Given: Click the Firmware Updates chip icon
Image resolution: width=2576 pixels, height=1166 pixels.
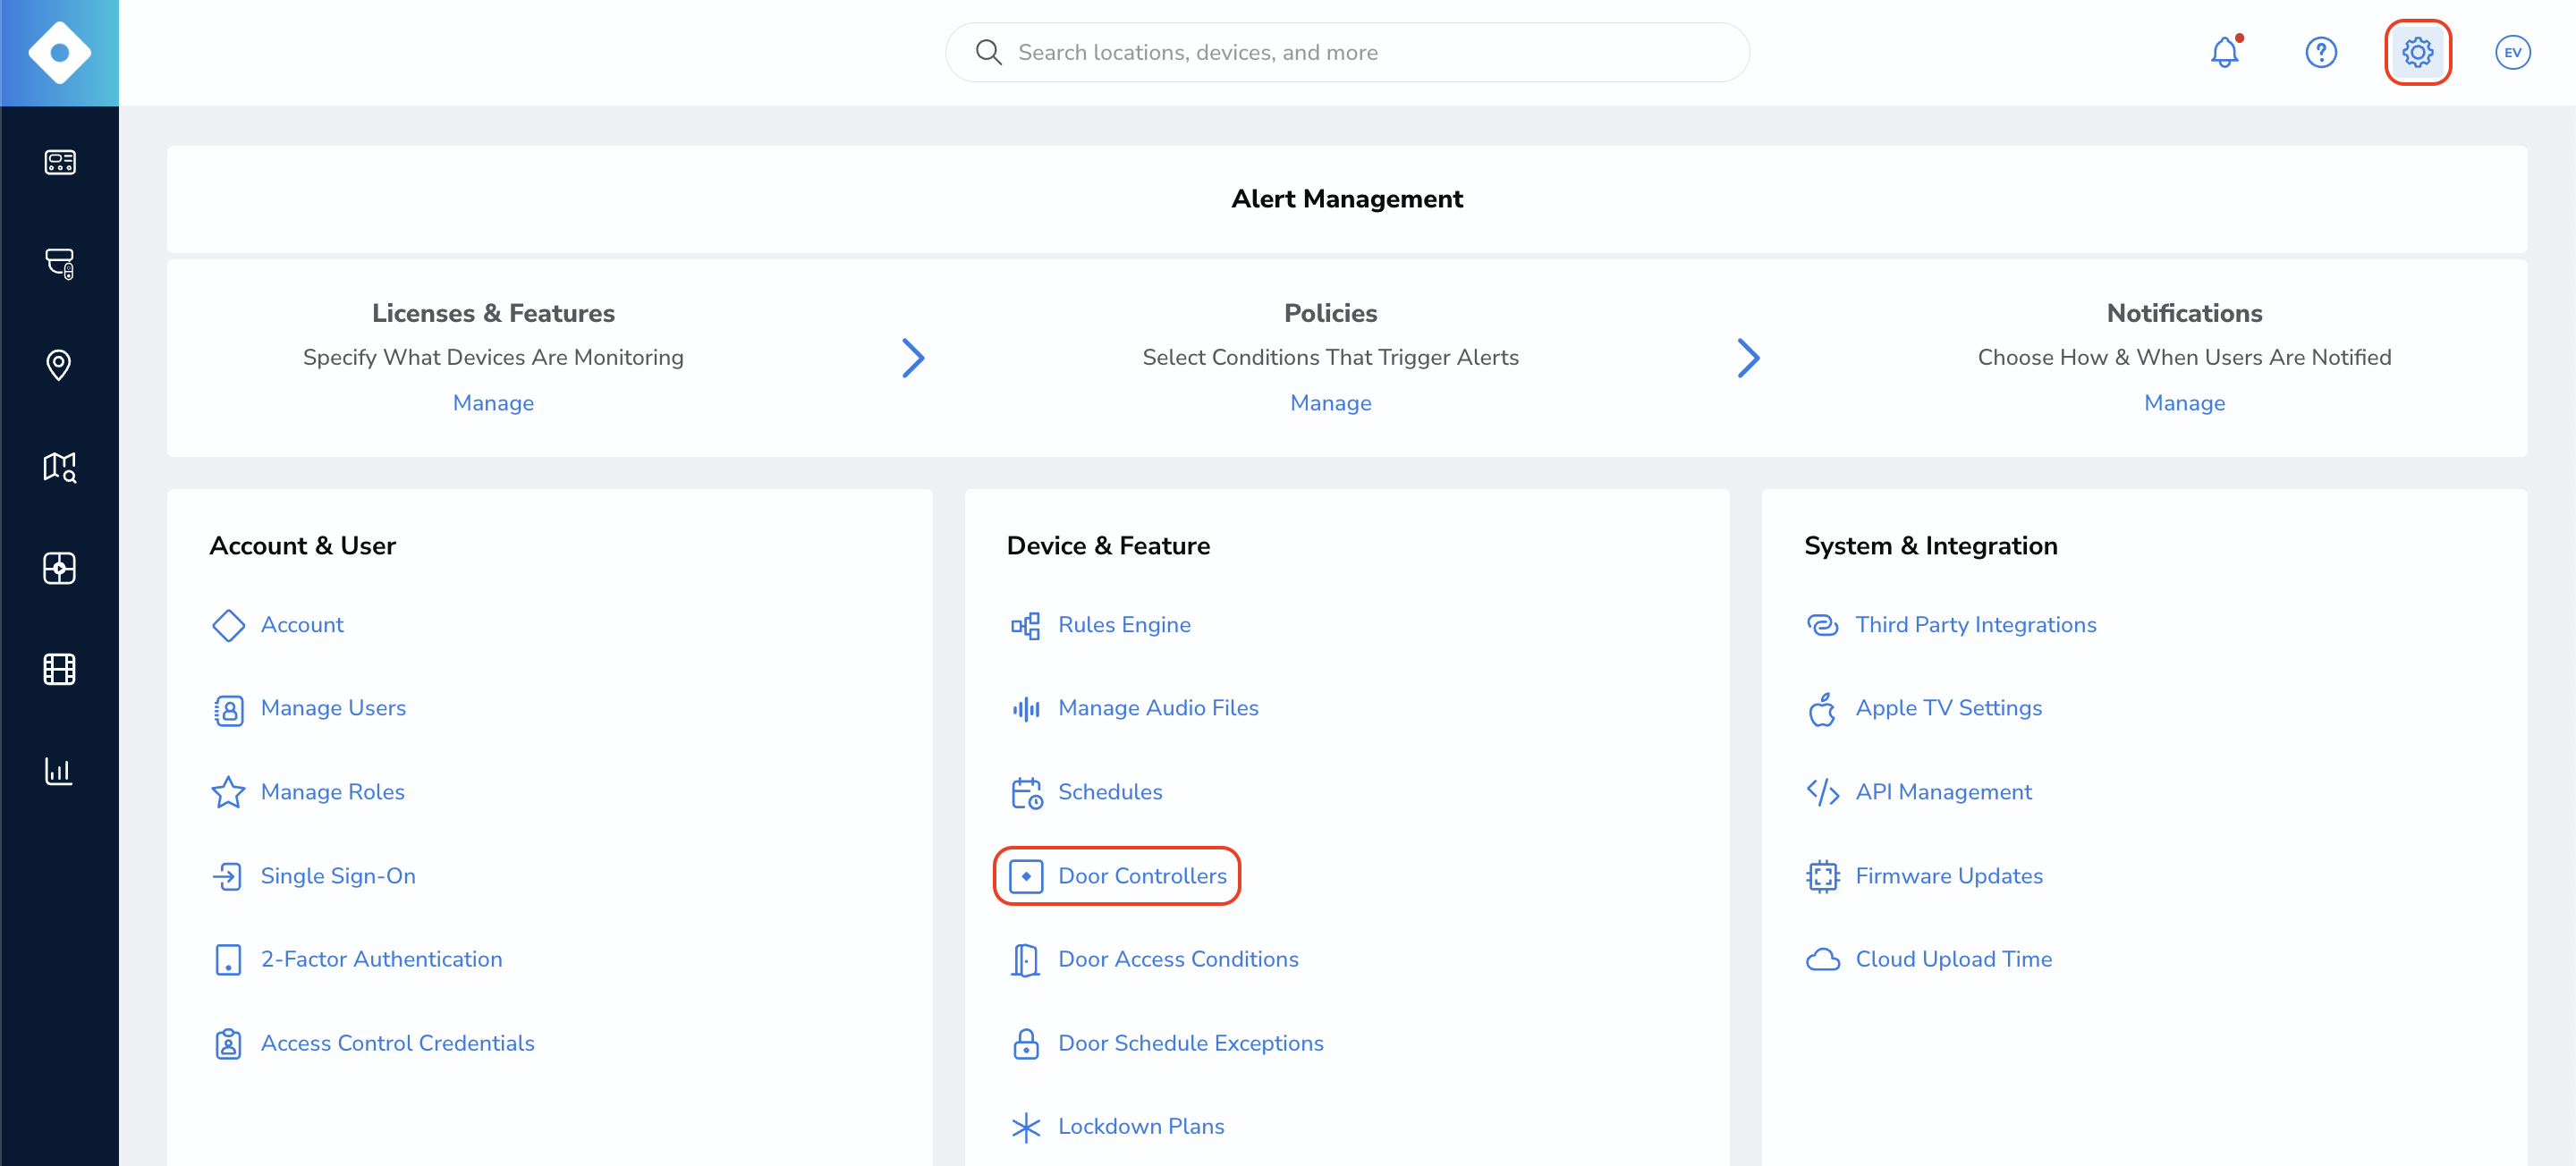Looking at the screenshot, I should (x=1823, y=876).
